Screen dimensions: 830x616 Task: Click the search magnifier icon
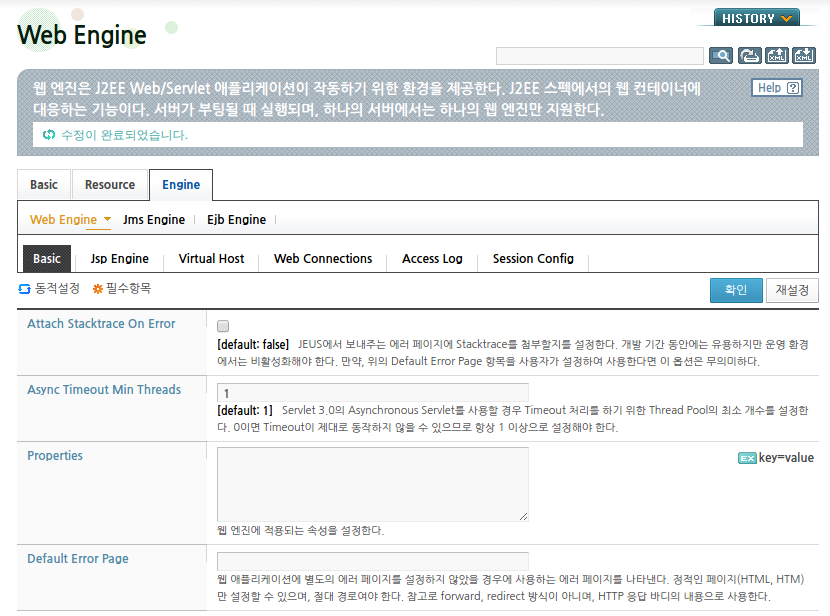tap(720, 56)
